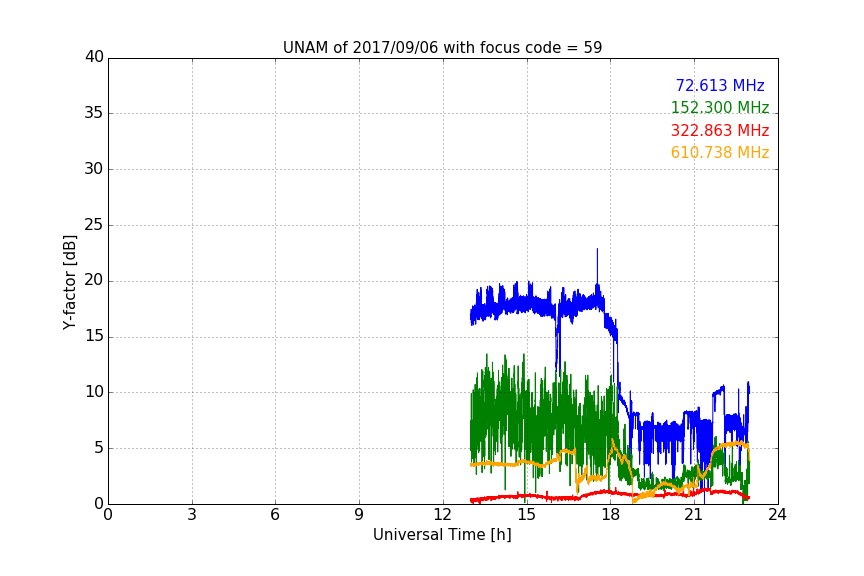Click the x-axis tick value 24
Image resolution: width=864 pixels, height=576 pixels.
pos(778,515)
